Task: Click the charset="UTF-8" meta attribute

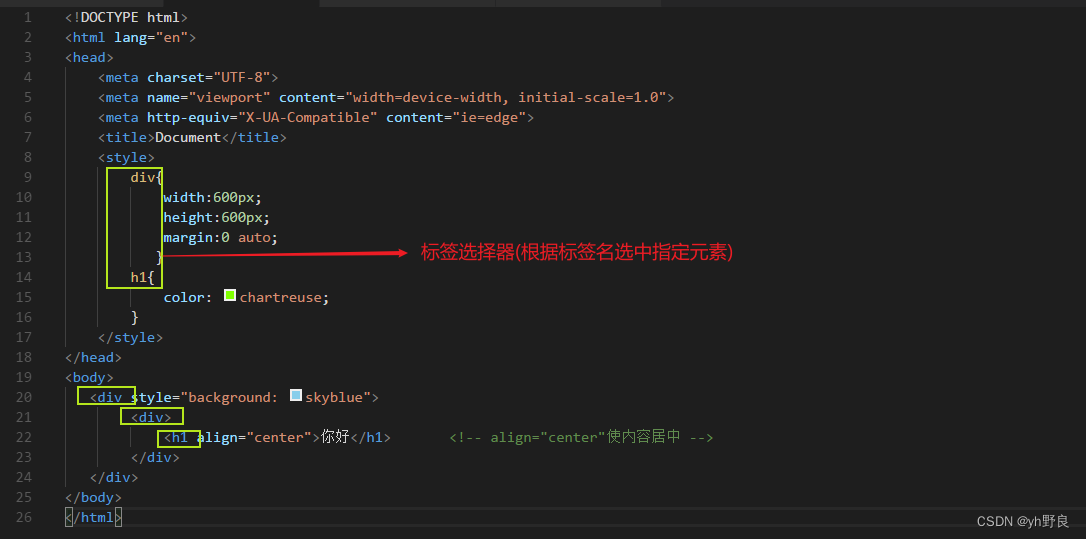Action: [208, 78]
